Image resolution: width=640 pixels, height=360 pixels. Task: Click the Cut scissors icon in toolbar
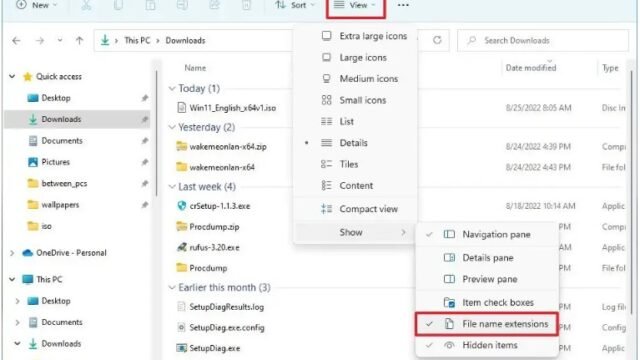[x=86, y=5]
